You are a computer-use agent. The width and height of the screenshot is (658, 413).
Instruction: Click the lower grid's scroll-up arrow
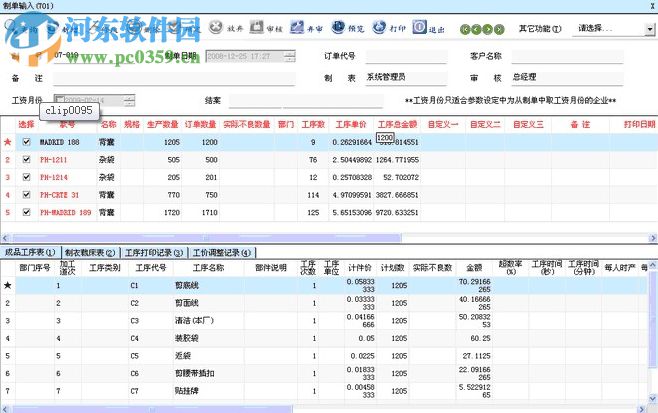[653, 265]
